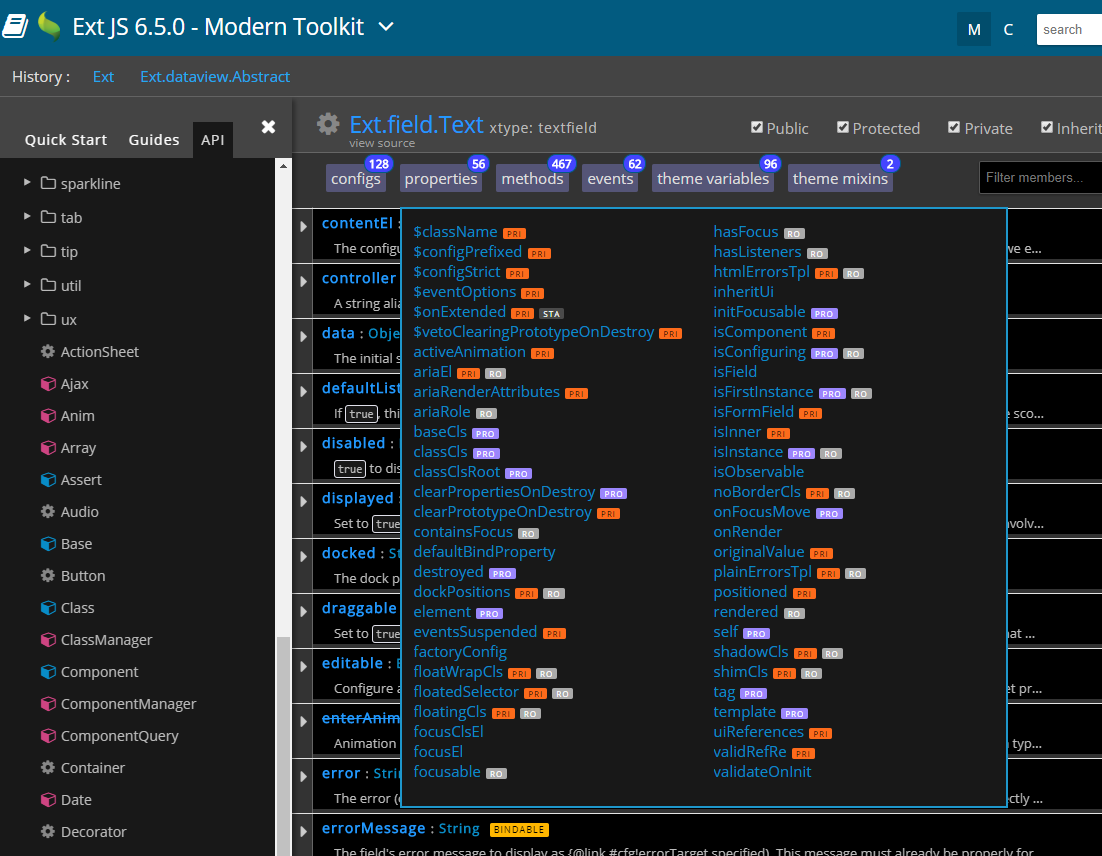
Task: Click the ActionSheet gear icon
Action: pyautogui.click(x=48, y=351)
